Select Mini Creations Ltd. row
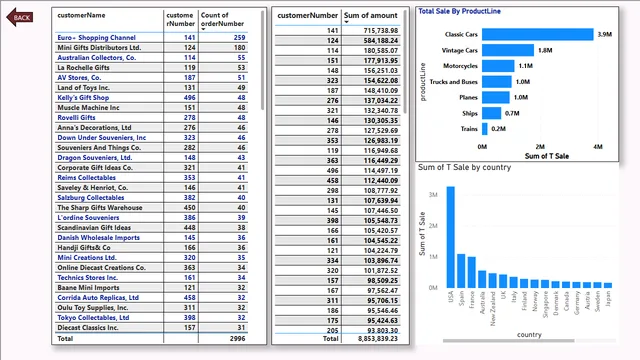The height and width of the screenshot is (360, 640). (151, 258)
